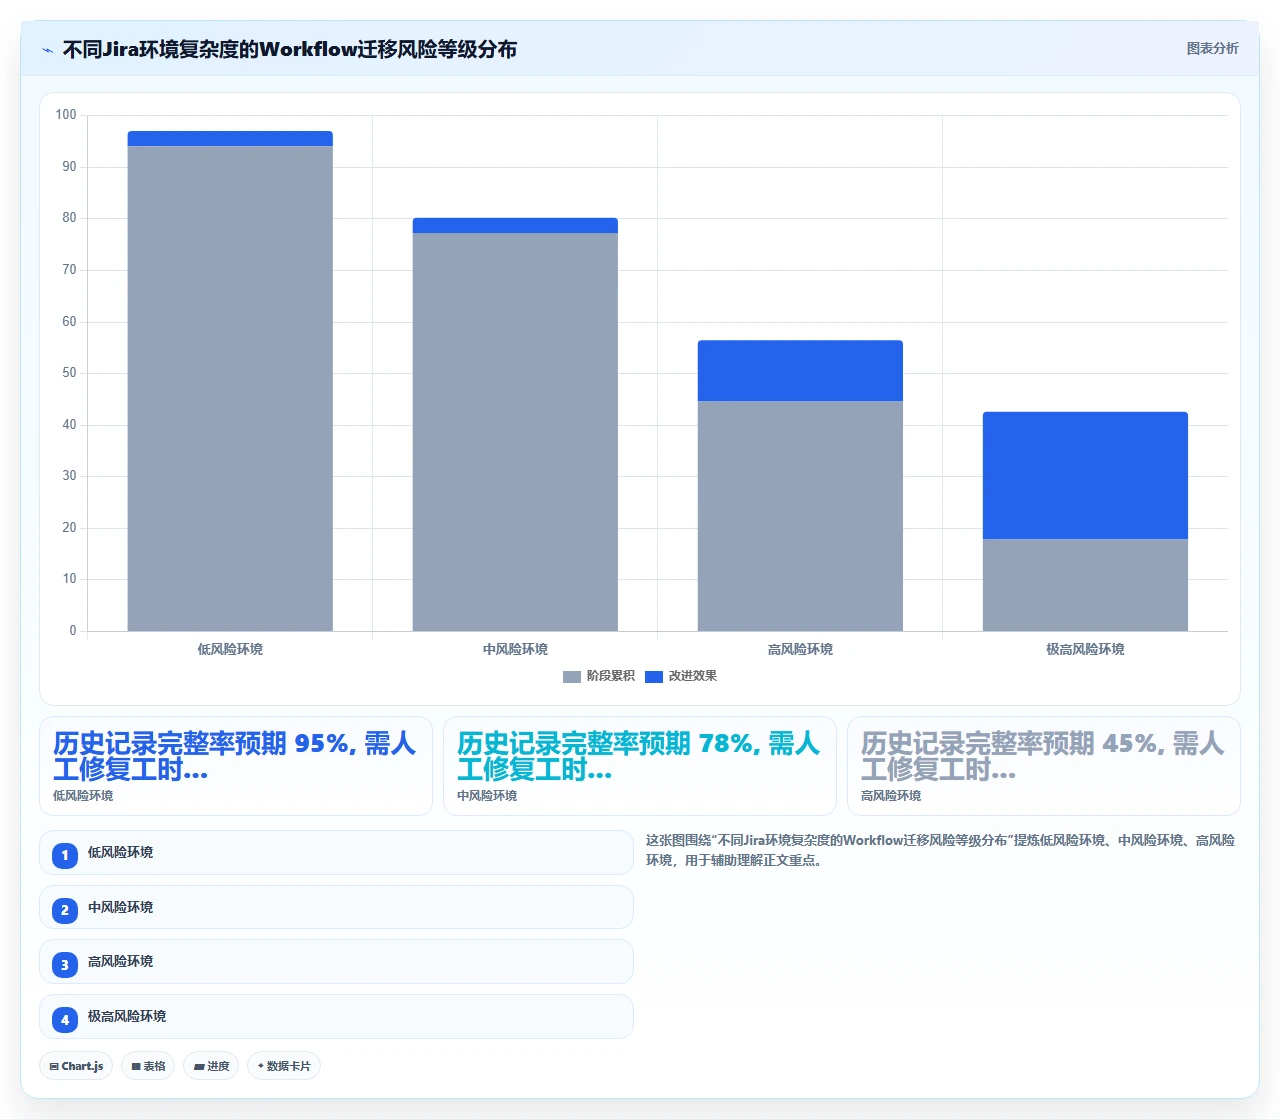Viewport: 1280px width, 1120px height.
Task: Click the blue segment of the 高风险环境 bar
Action: (800, 371)
